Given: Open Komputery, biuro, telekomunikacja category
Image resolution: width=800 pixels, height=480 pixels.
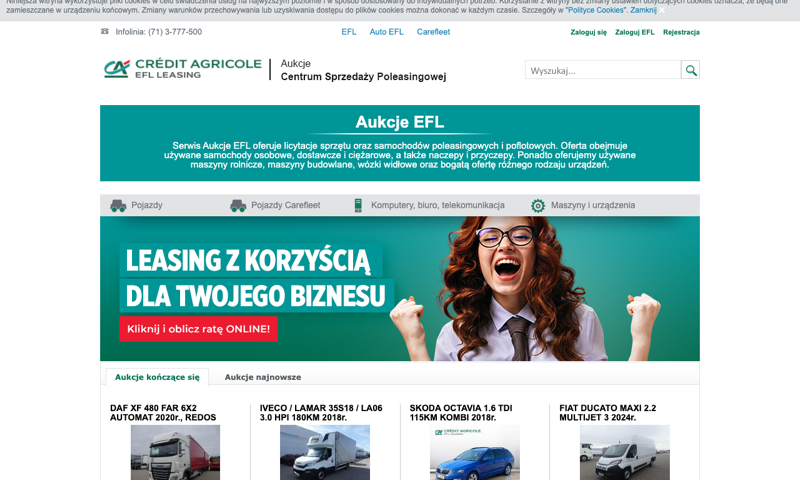Looking at the screenshot, I should (x=438, y=205).
